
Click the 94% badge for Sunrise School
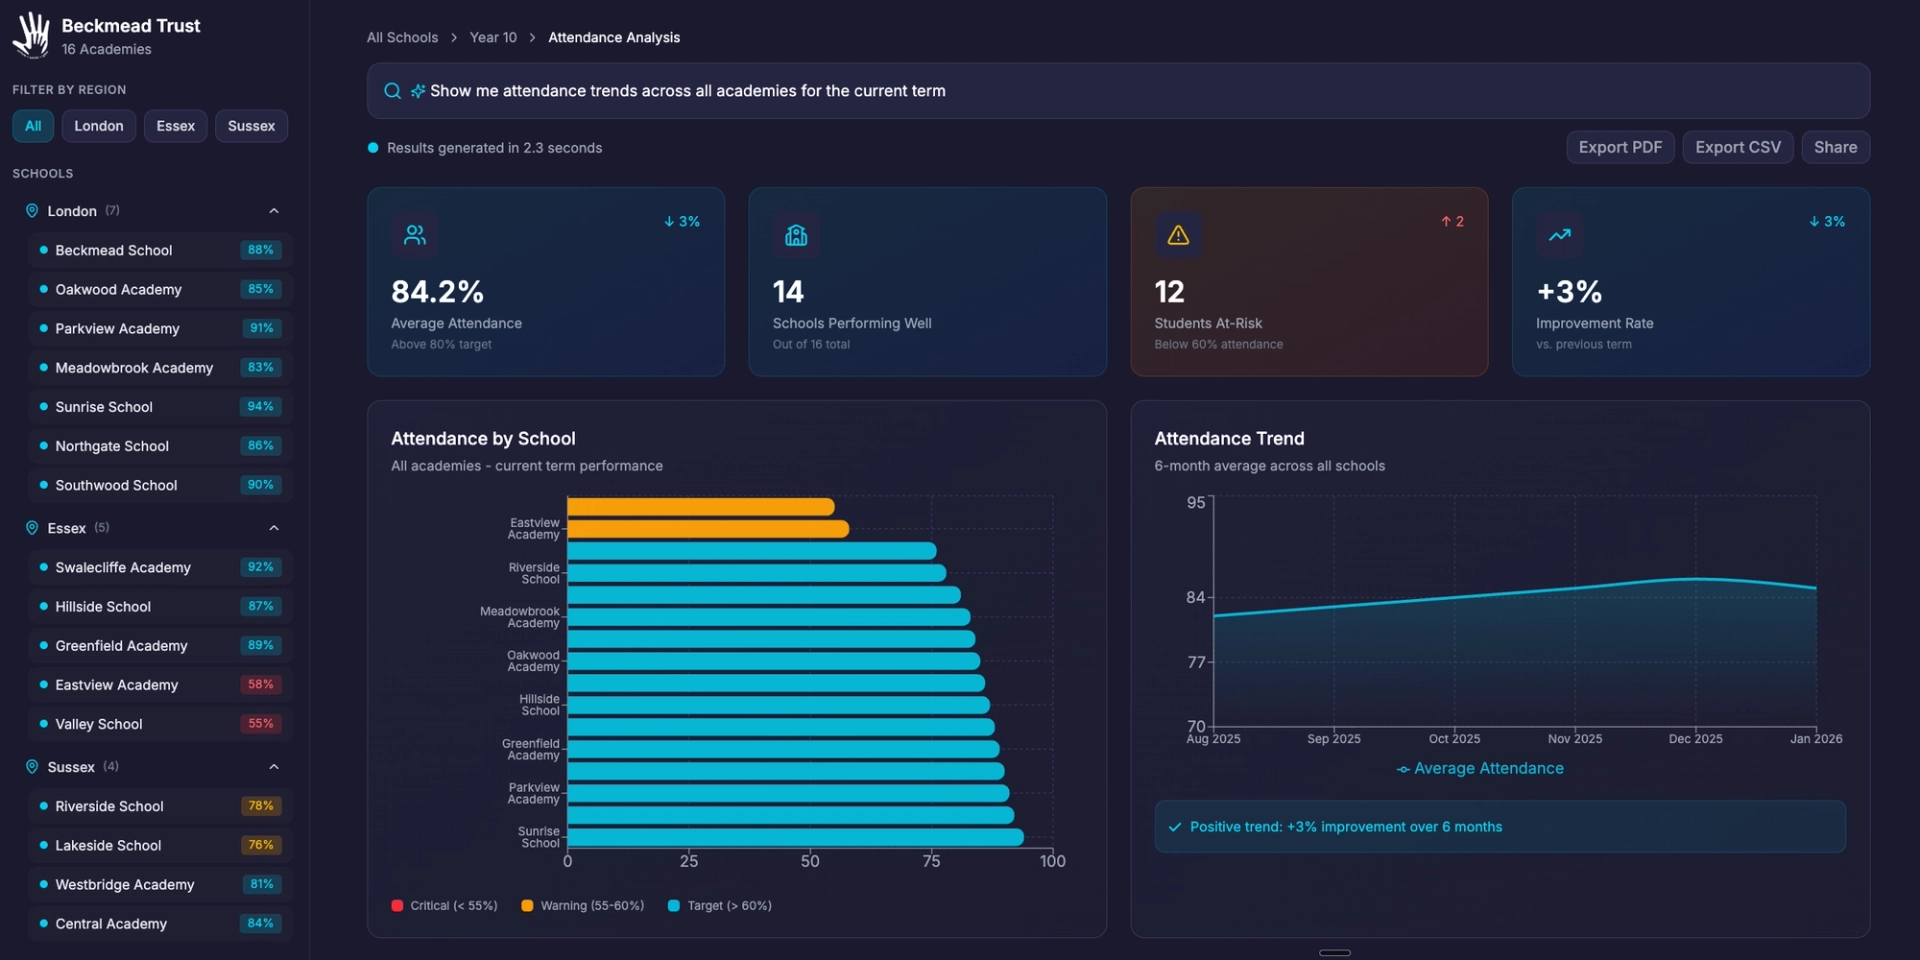click(x=261, y=407)
